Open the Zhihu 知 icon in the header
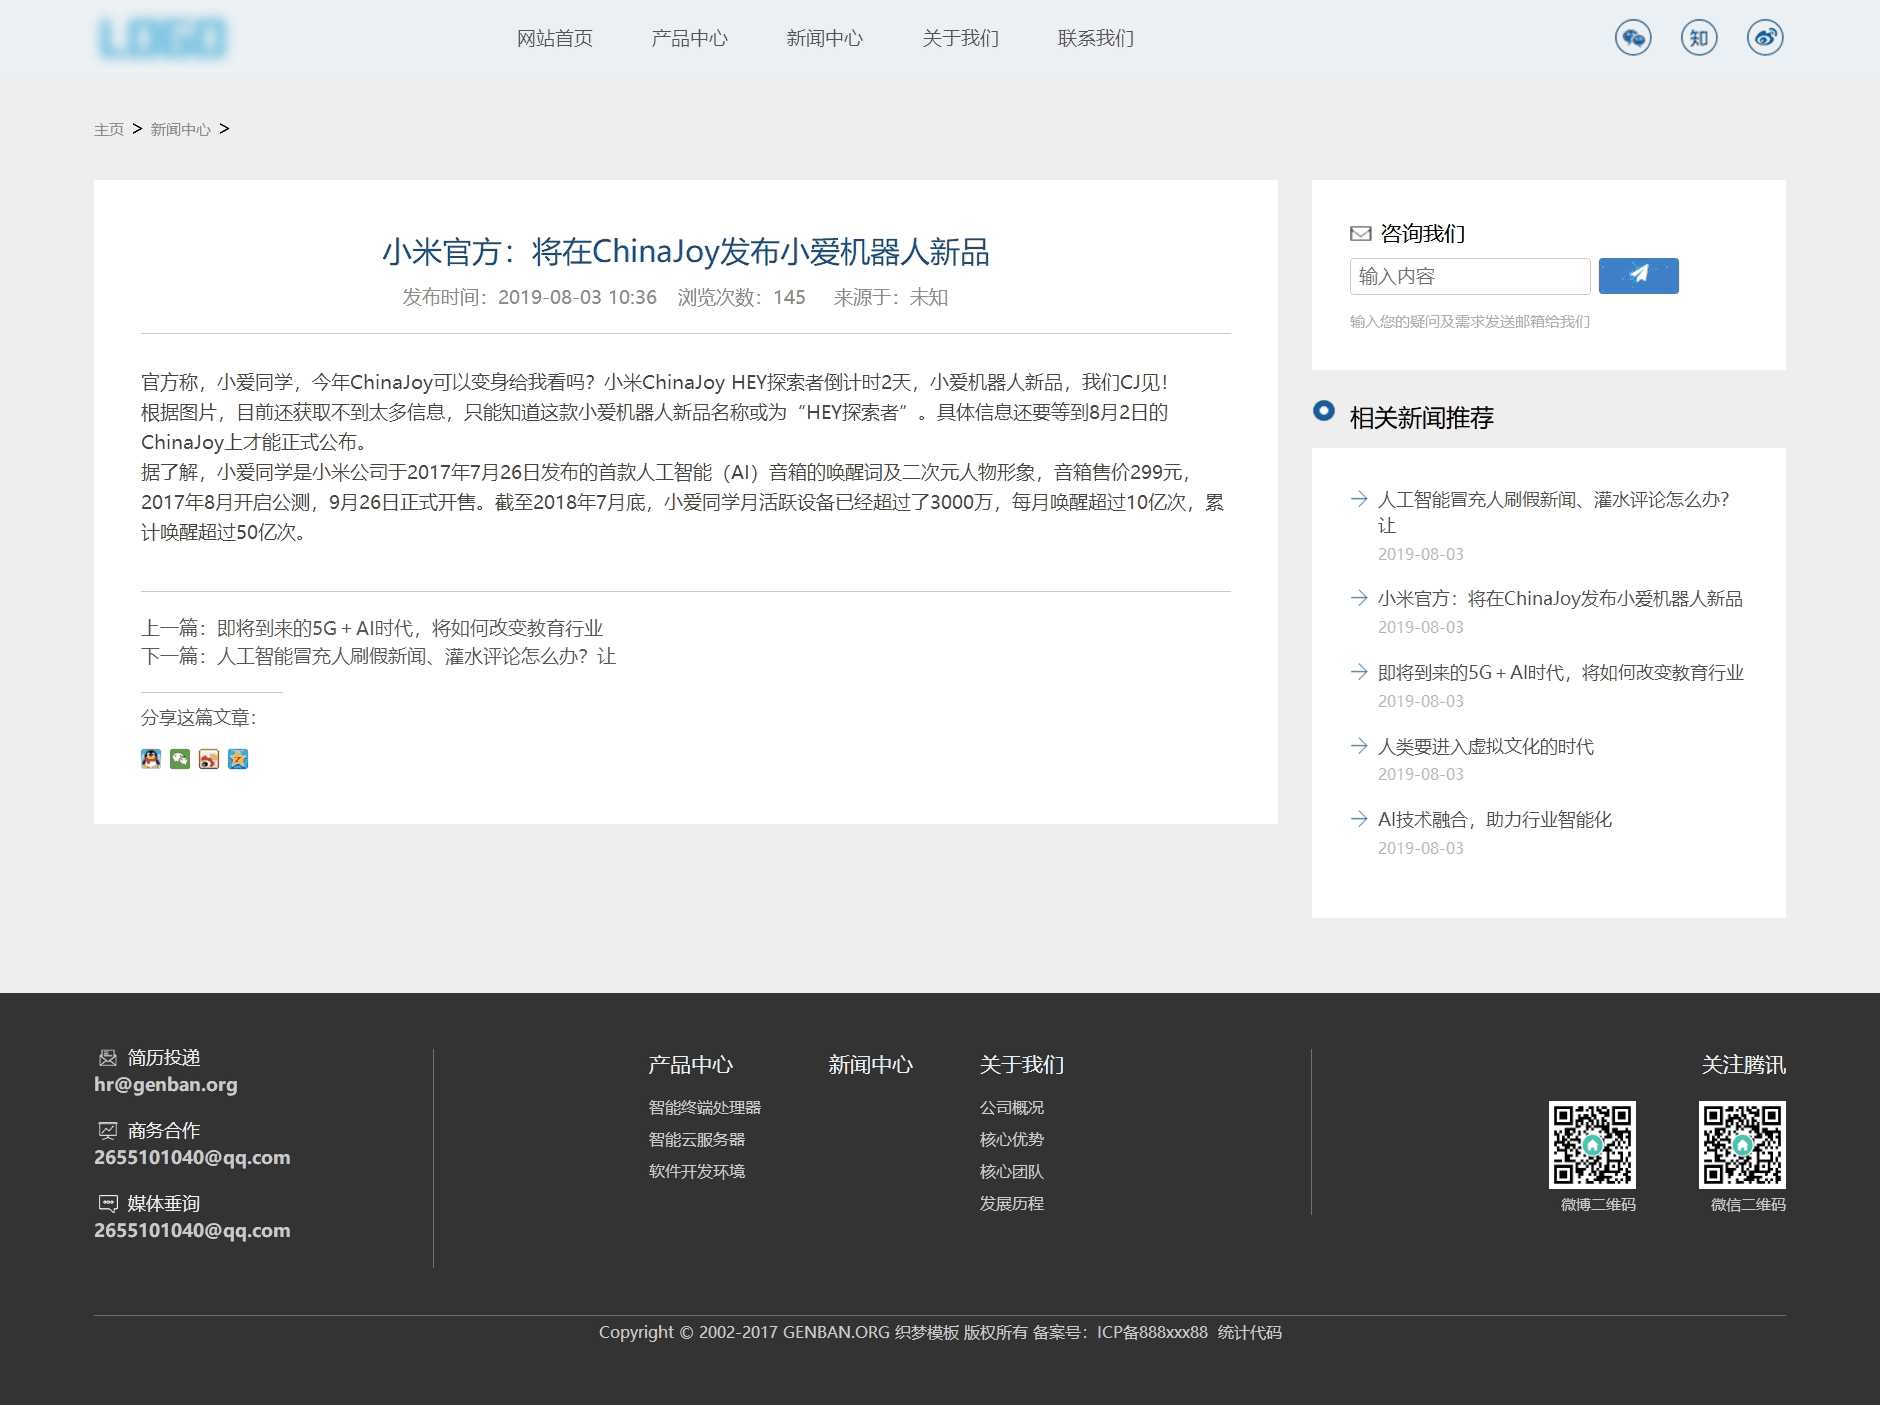The image size is (1880, 1424). point(1699,38)
